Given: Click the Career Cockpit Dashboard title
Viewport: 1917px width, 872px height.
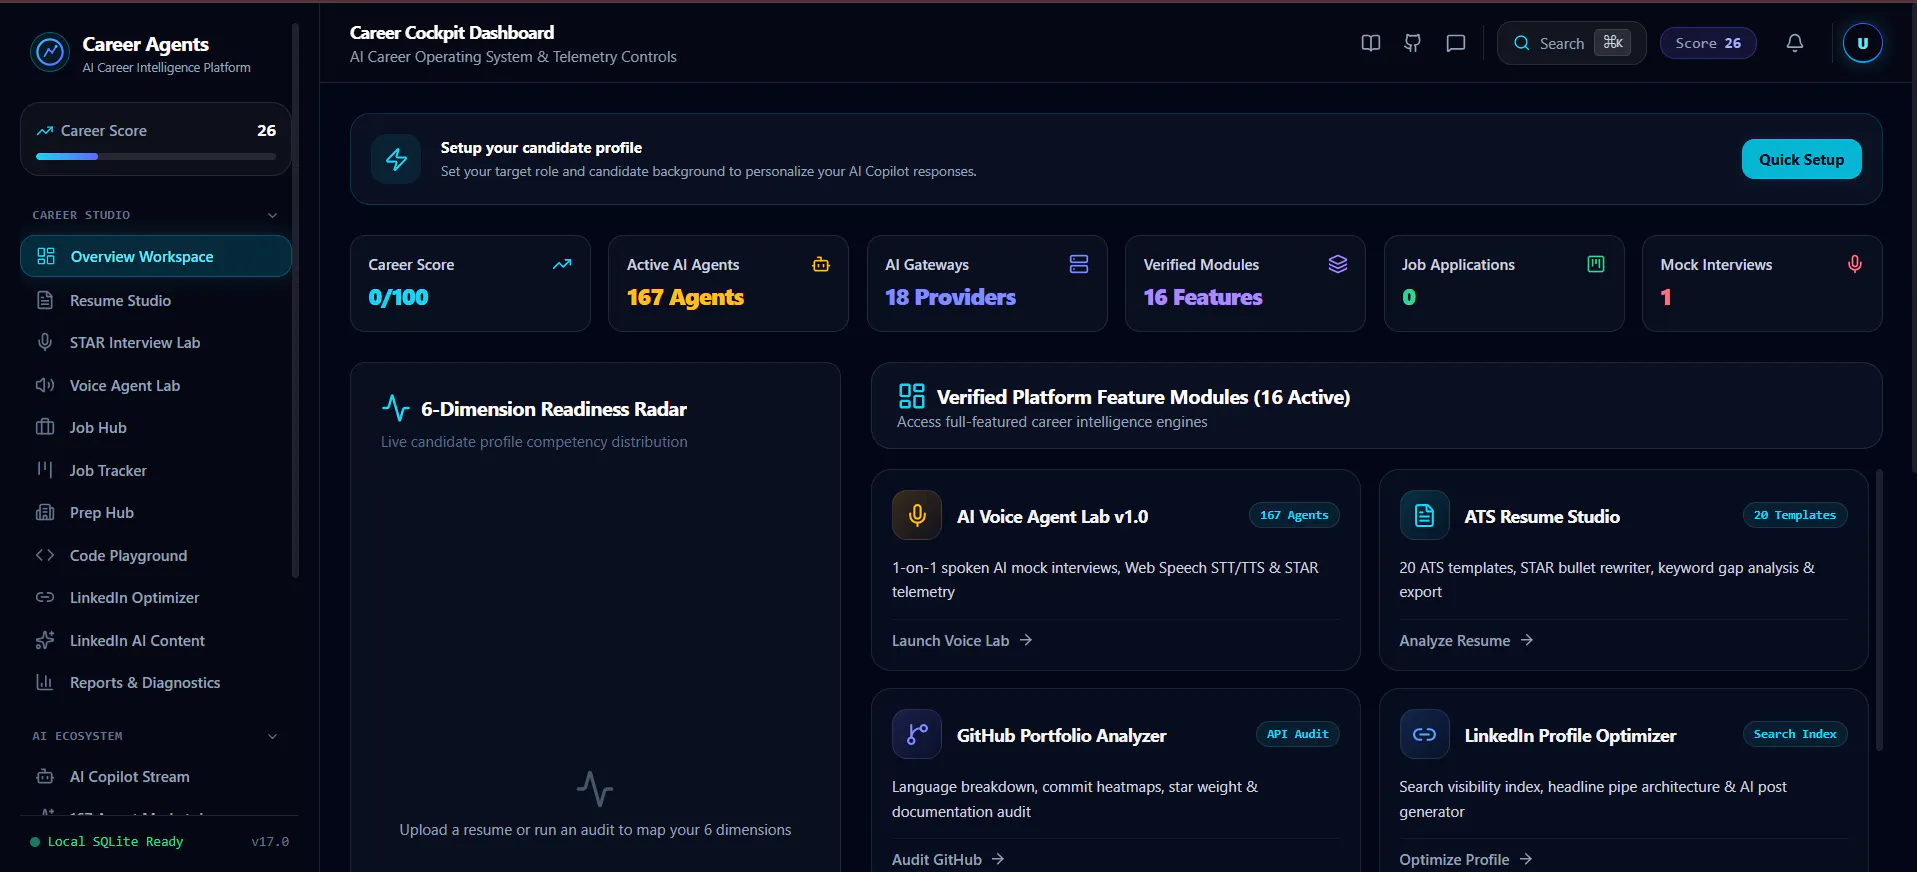Looking at the screenshot, I should point(452,33).
